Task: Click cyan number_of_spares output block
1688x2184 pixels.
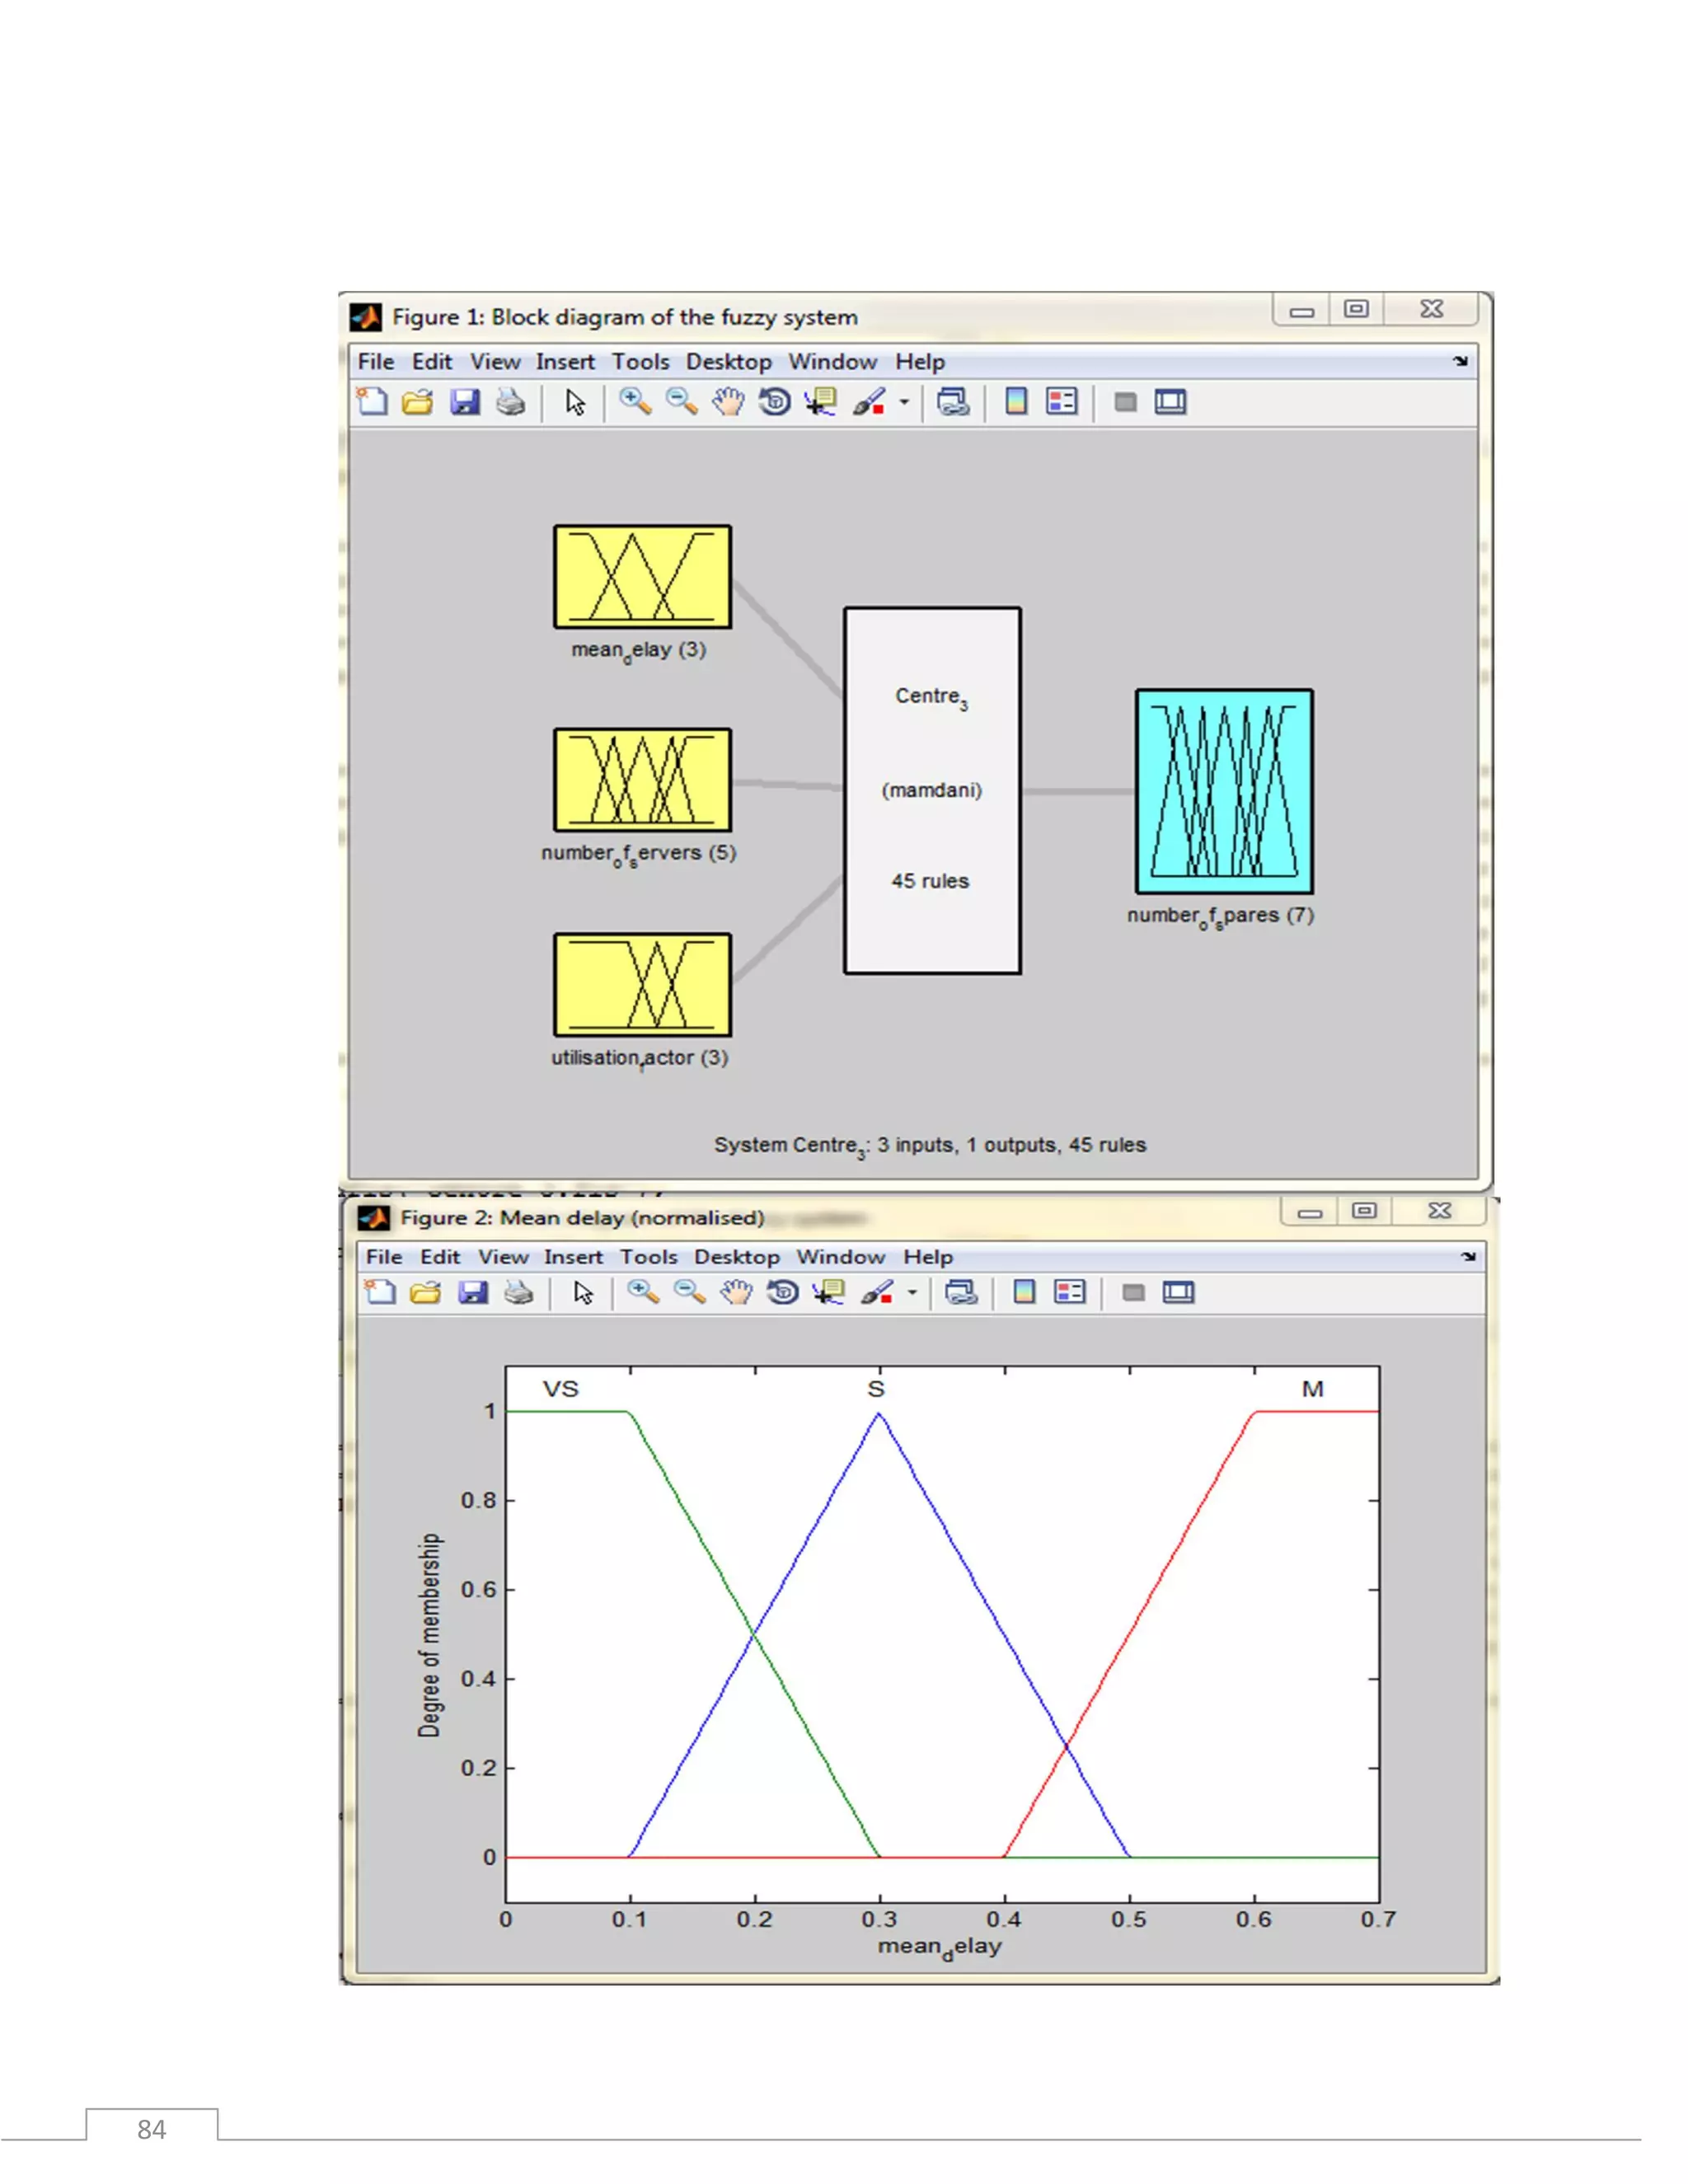Action: pos(1223,790)
